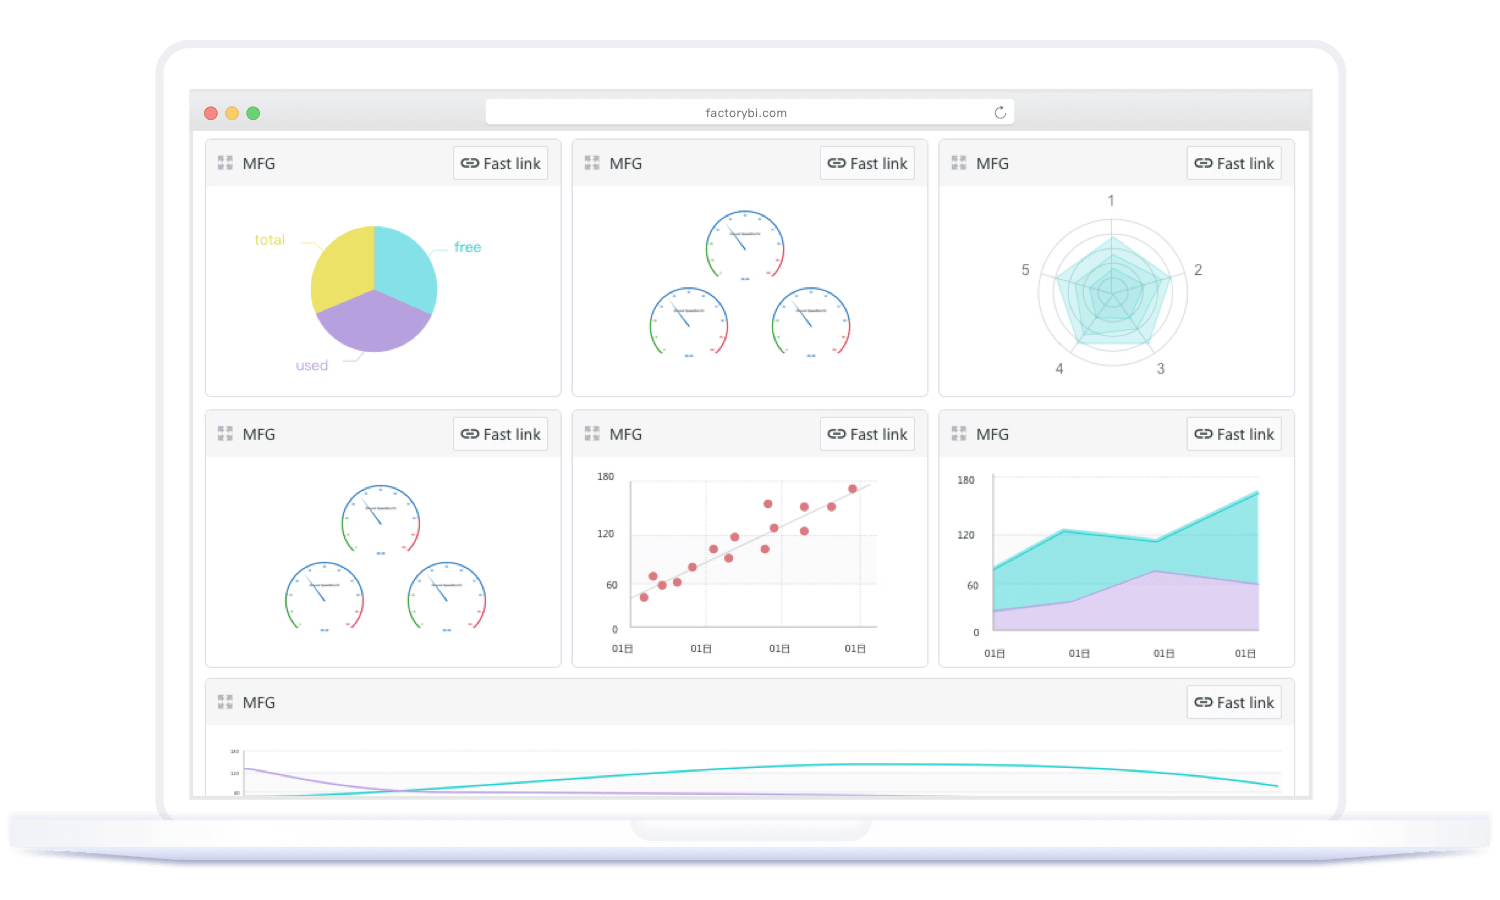Click the "total" pie label
Viewport: 1500px width, 900px height.
(x=269, y=240)
